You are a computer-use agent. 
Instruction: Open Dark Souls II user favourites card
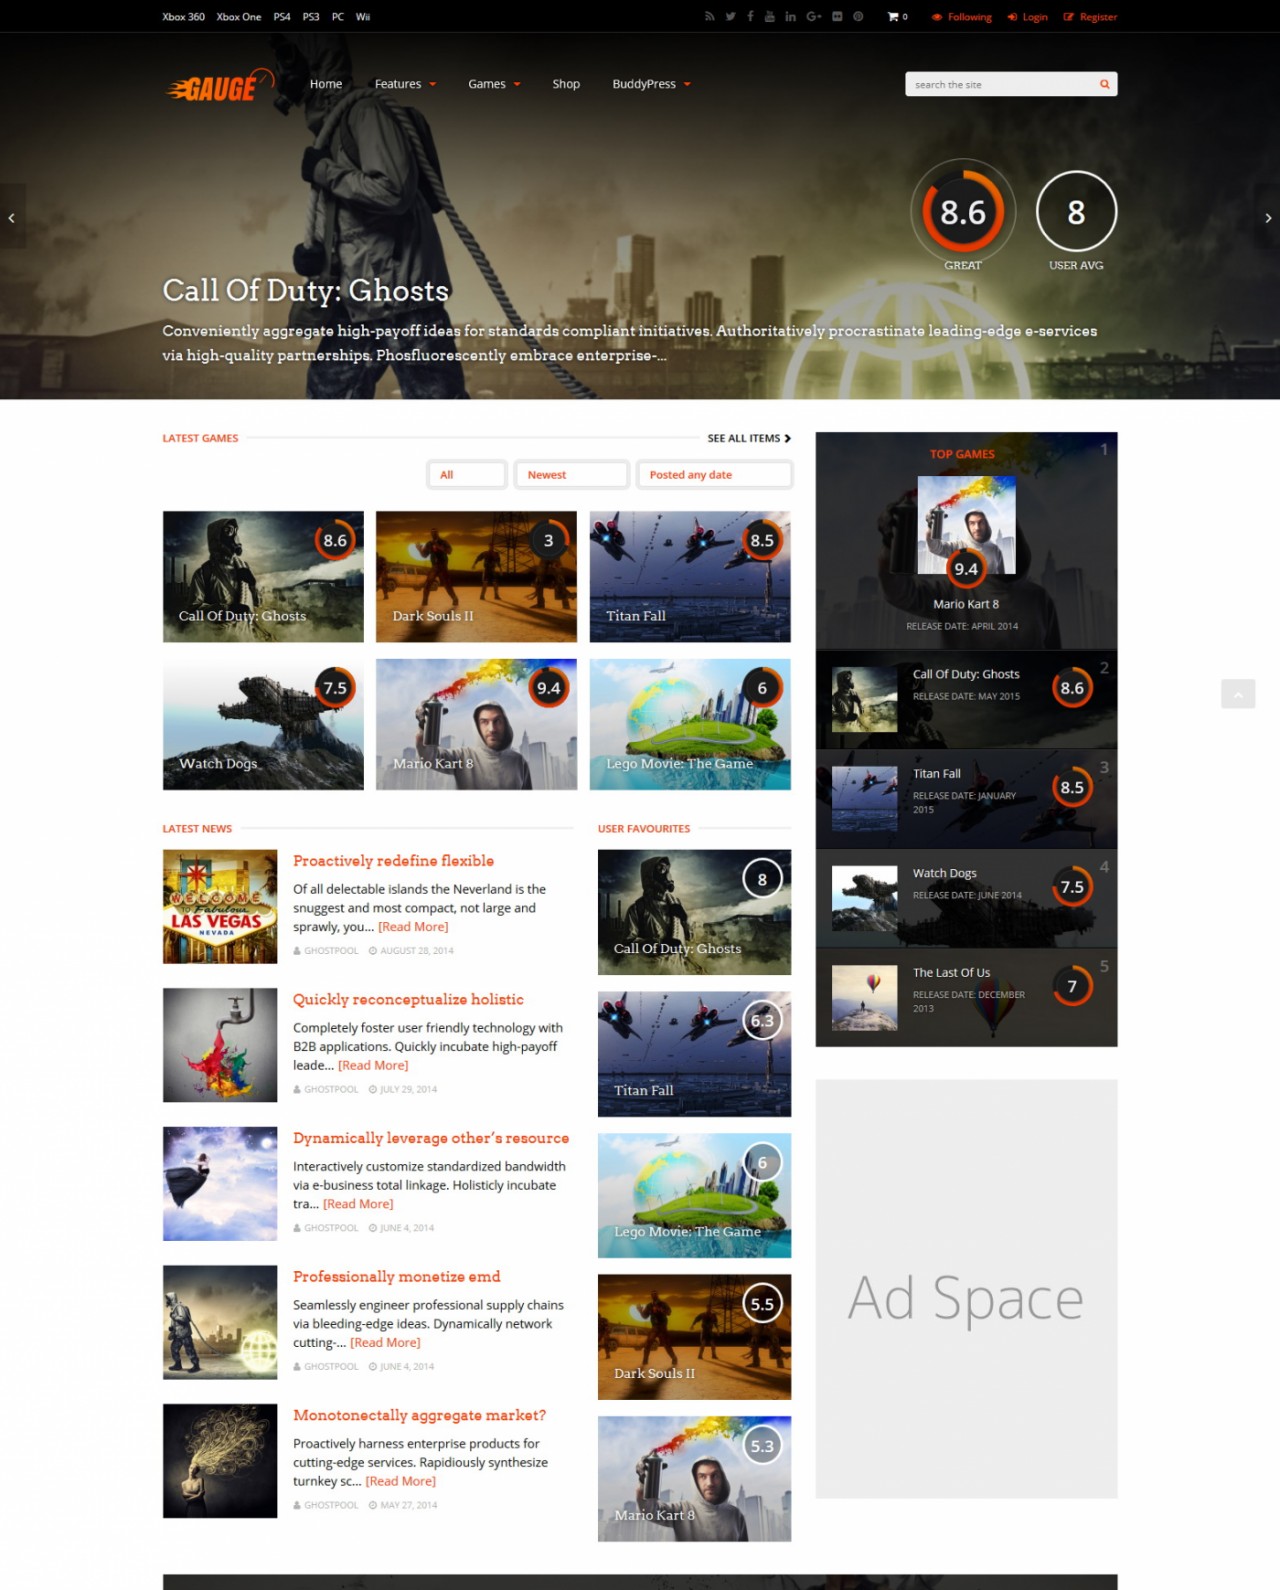(694, 1337)
